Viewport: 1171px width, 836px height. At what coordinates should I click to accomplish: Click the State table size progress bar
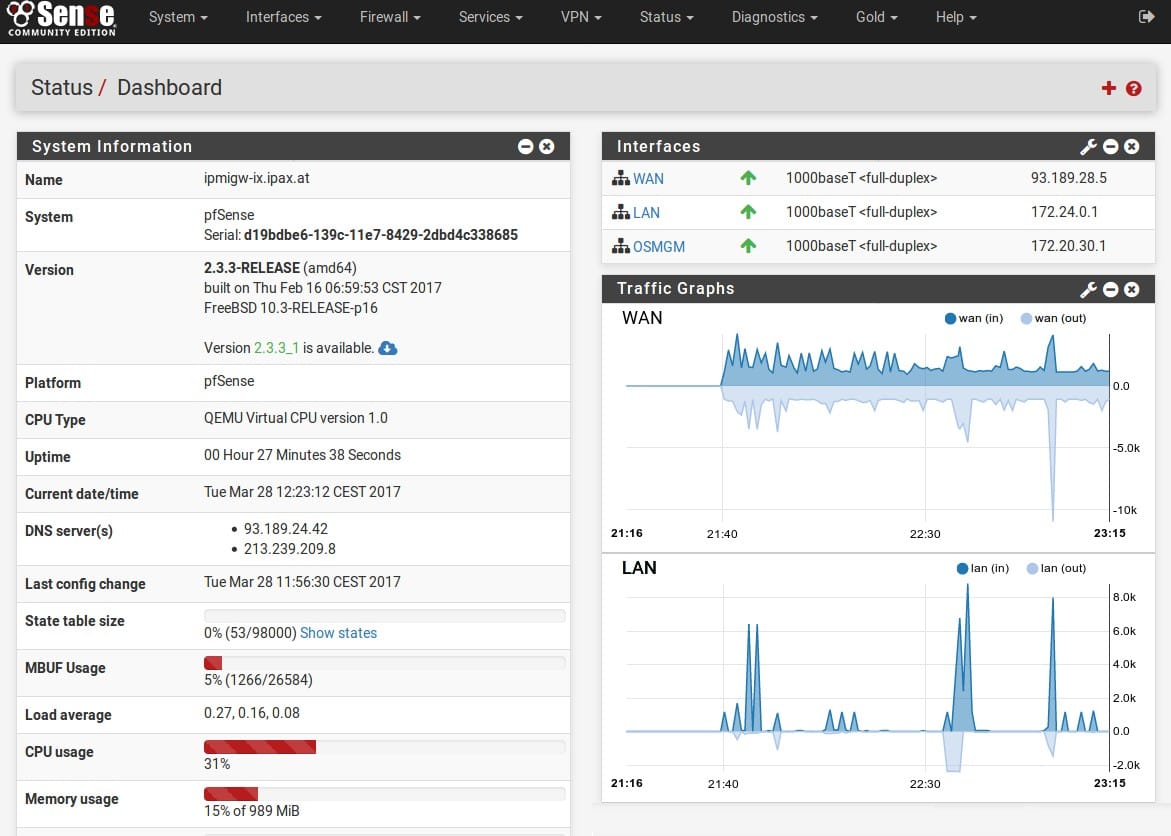click(385, 616)
